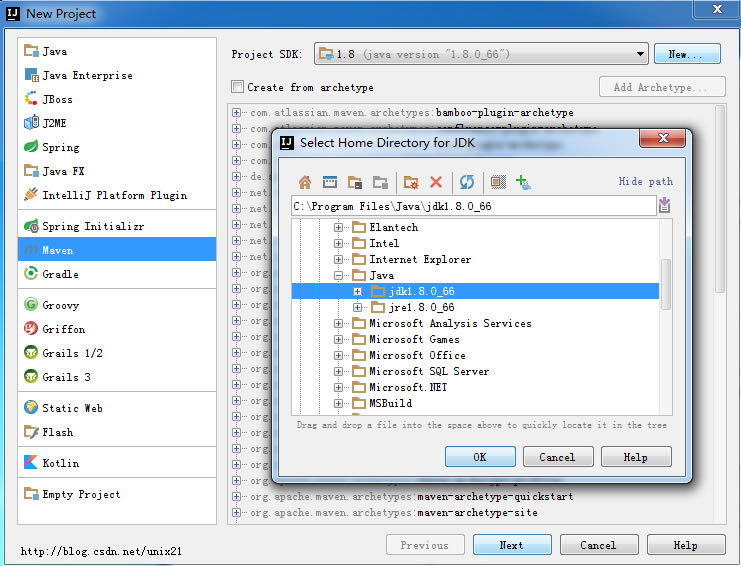This screenshot has width=741, height=566.
Task: Go to Home directory in JDK dialog
Action: 305,182
